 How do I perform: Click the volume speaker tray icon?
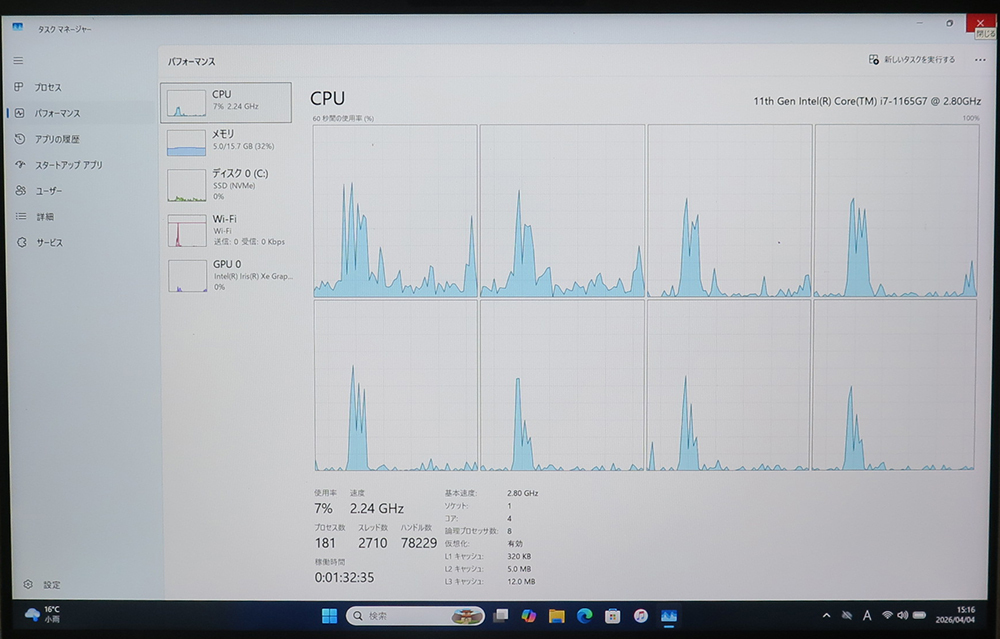[x=902, y=615]
